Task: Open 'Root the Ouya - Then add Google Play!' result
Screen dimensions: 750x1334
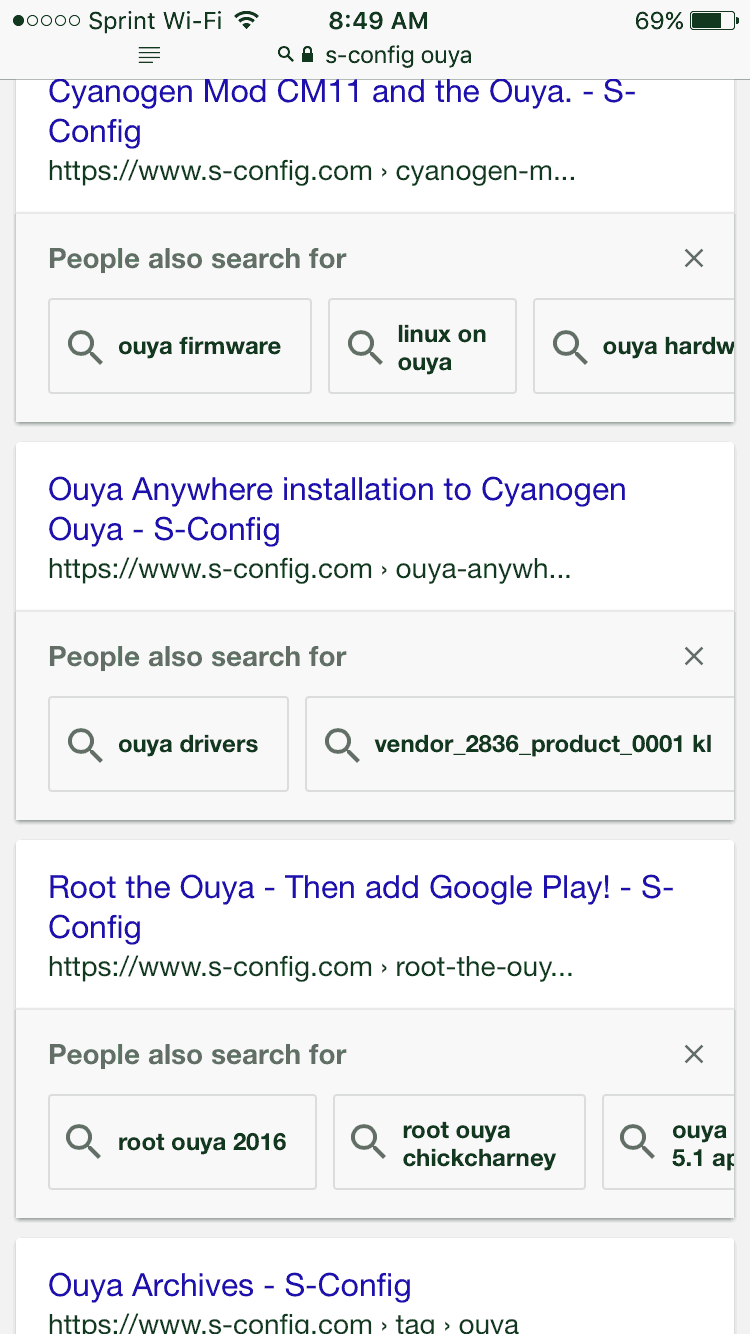Action: pos(361,907)
